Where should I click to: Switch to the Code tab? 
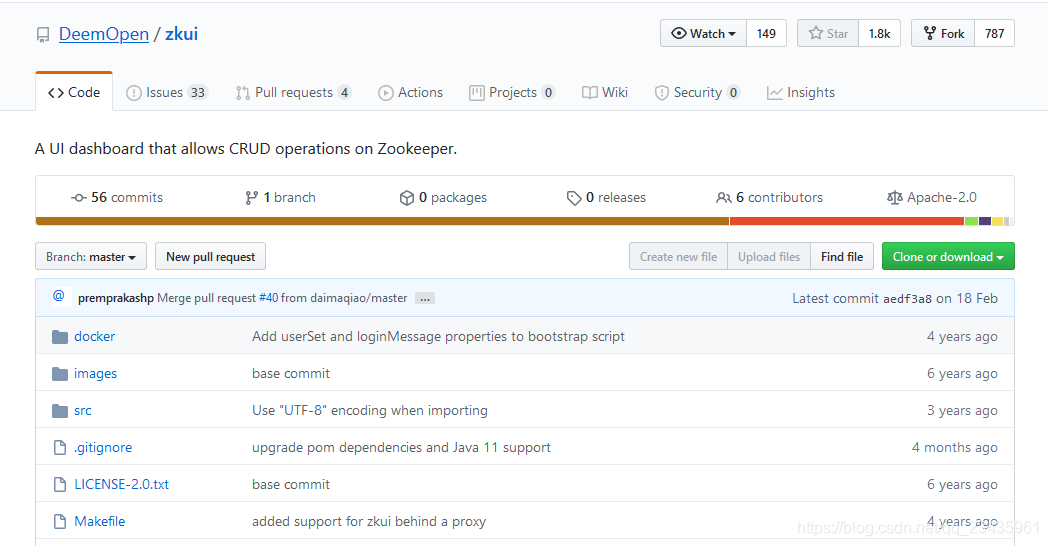[74, 92]
